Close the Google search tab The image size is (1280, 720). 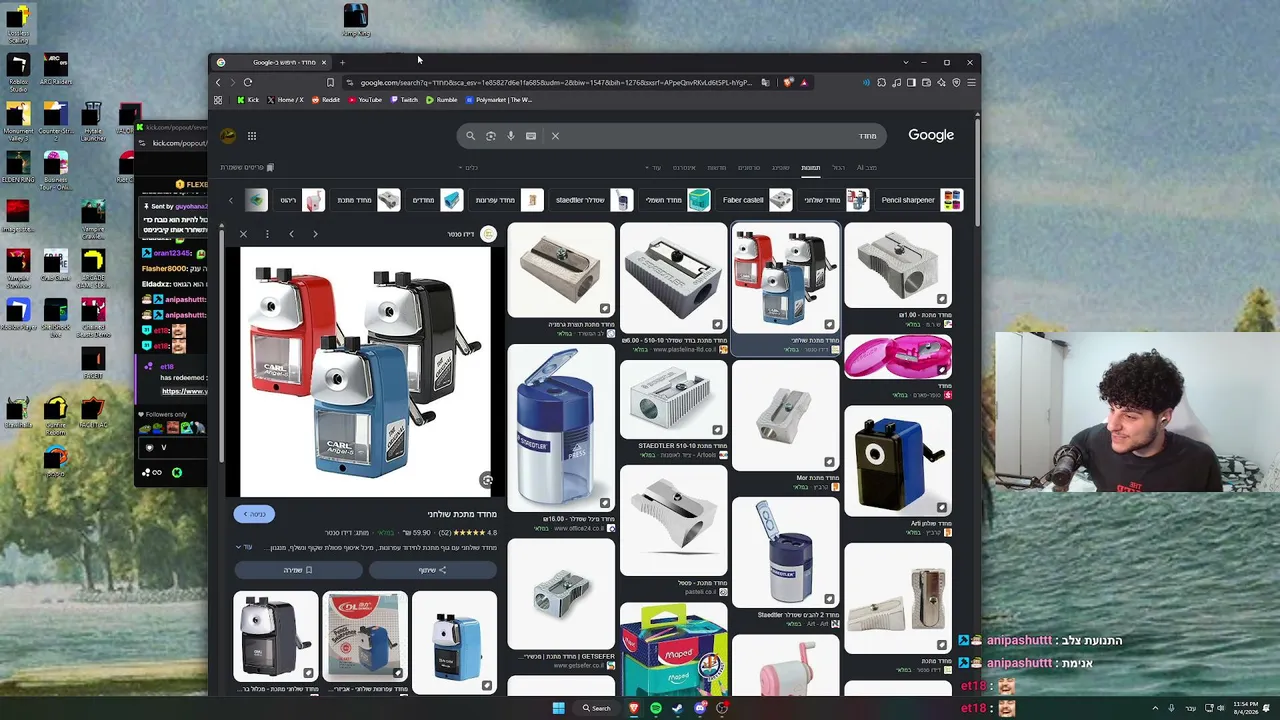pos(323,63)
